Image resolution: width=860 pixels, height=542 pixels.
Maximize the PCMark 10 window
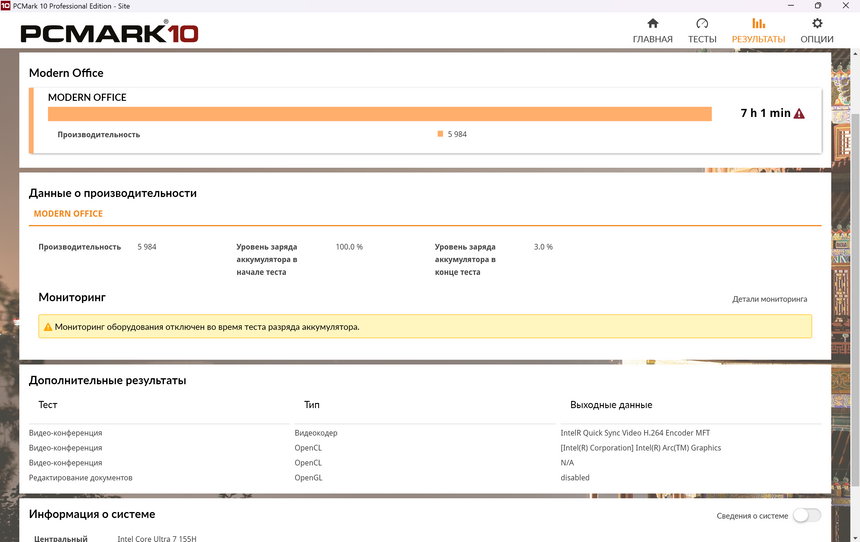coord(818,6)
